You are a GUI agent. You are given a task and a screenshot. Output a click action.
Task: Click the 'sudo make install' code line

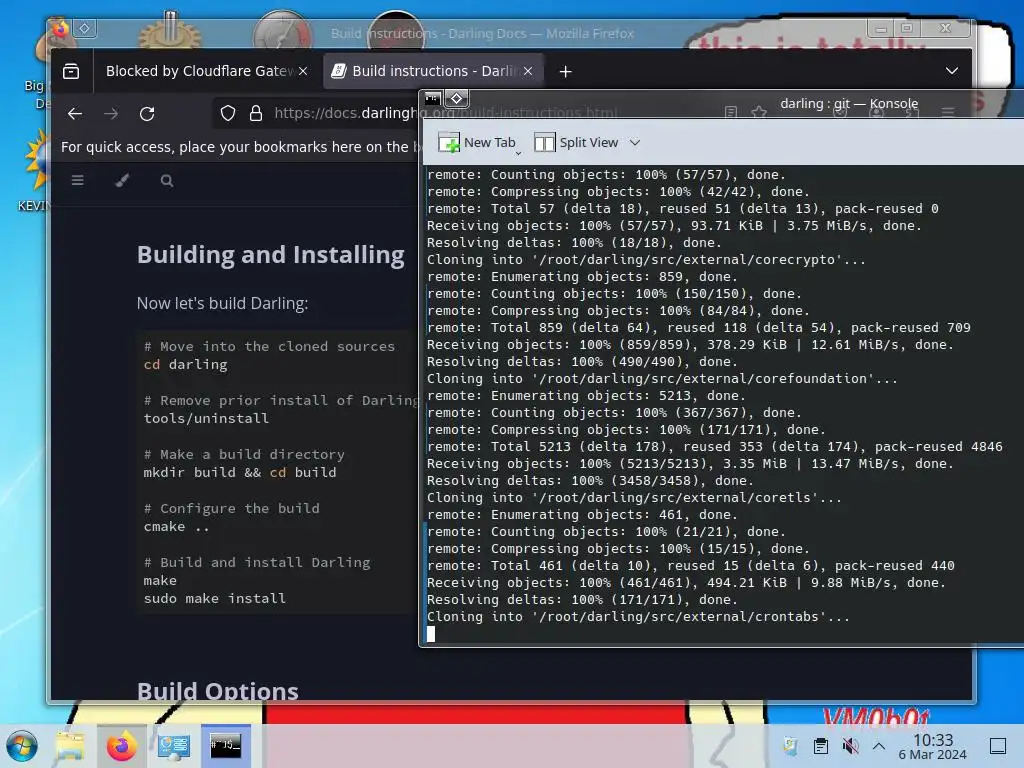pos(214,598)
